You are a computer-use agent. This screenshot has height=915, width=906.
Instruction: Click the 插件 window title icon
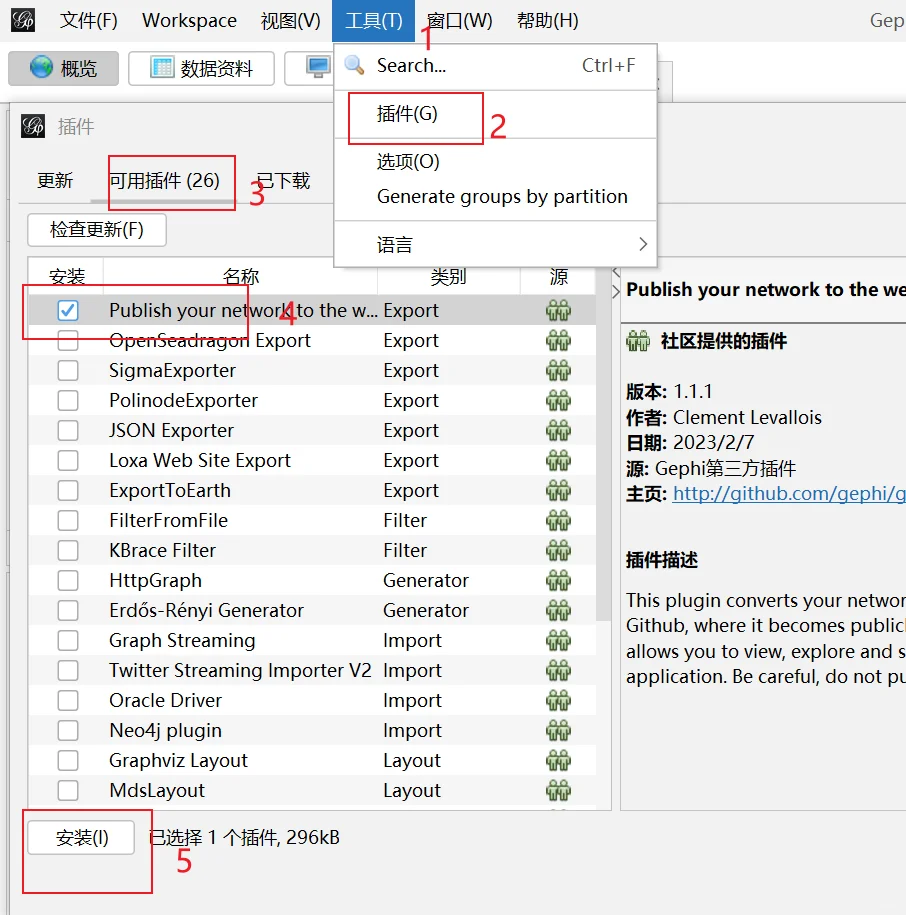[33, 126]
